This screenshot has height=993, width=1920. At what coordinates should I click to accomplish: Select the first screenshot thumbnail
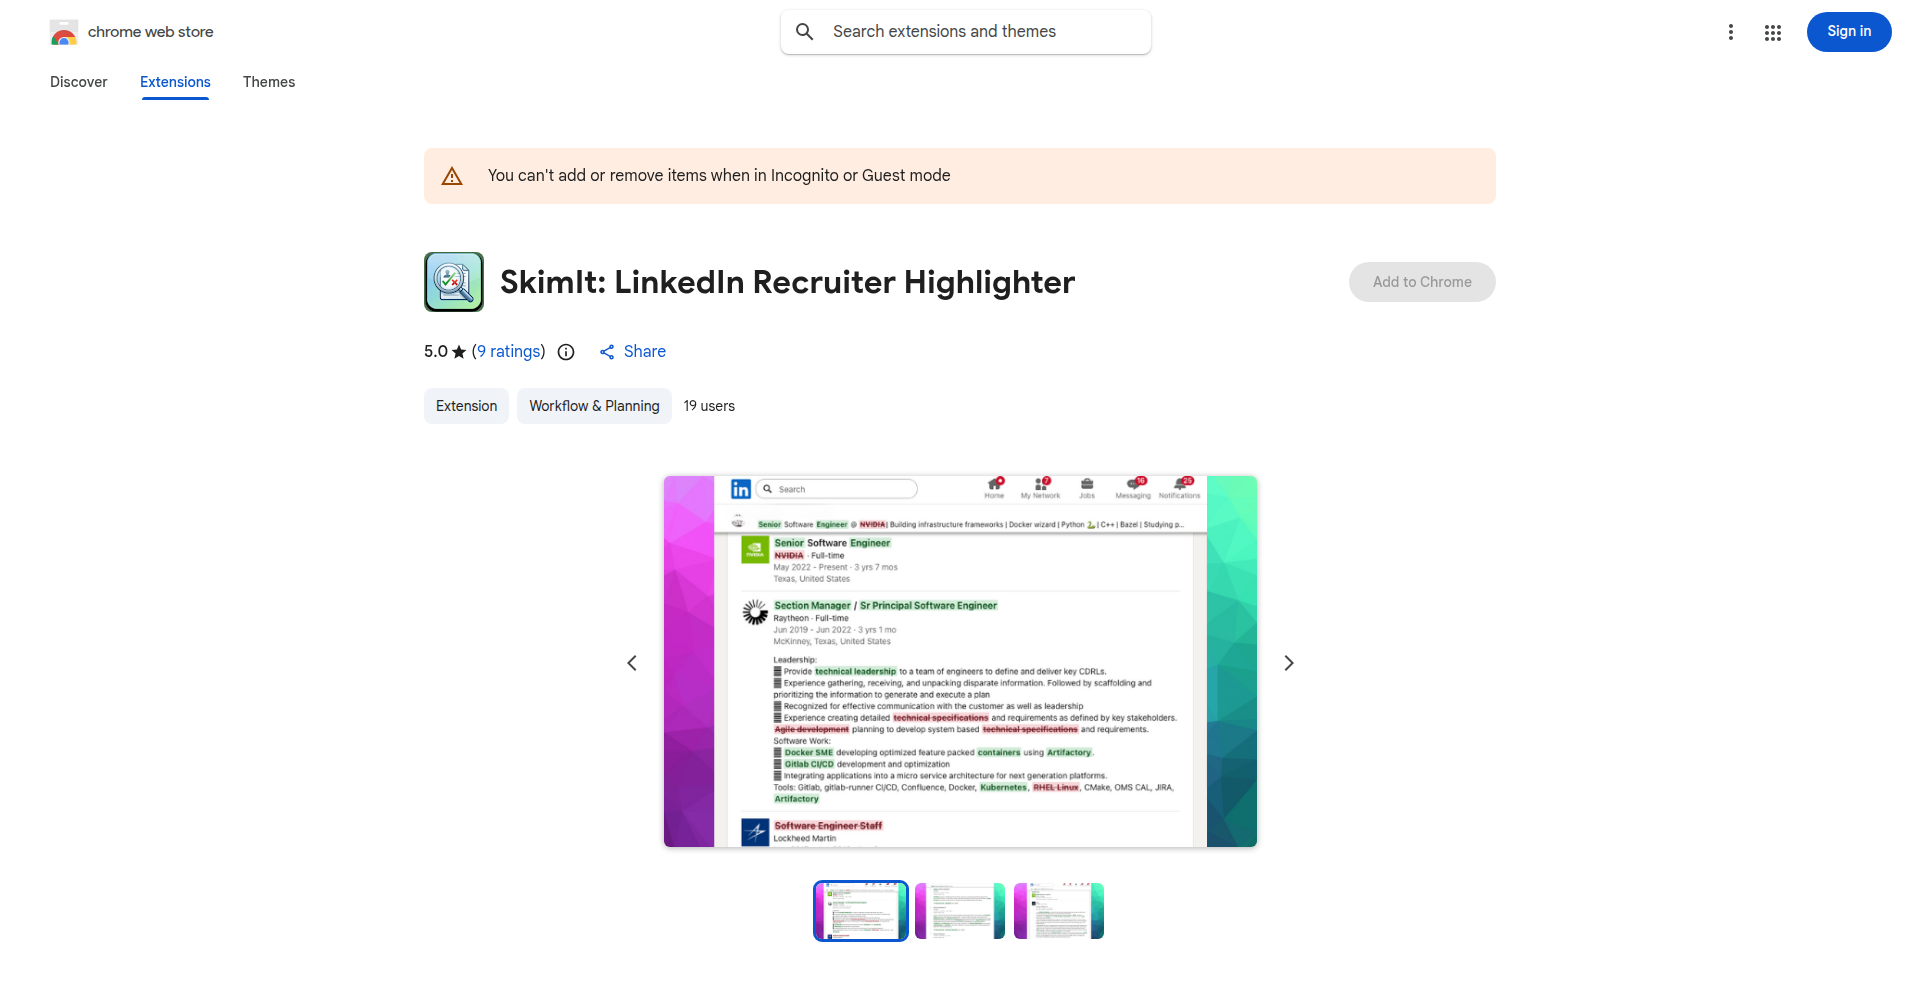(x=861, y=911)
